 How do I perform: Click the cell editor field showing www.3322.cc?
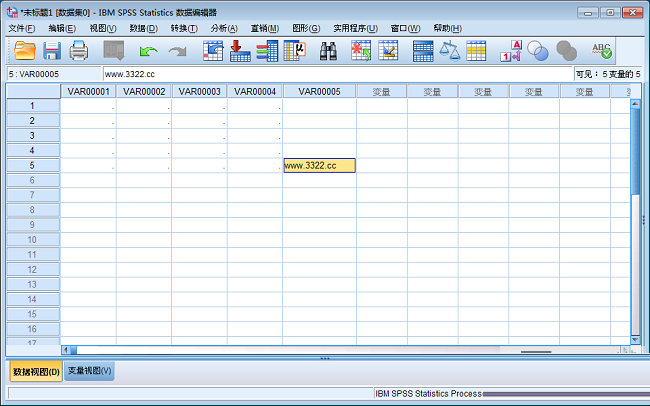point(335,73)
